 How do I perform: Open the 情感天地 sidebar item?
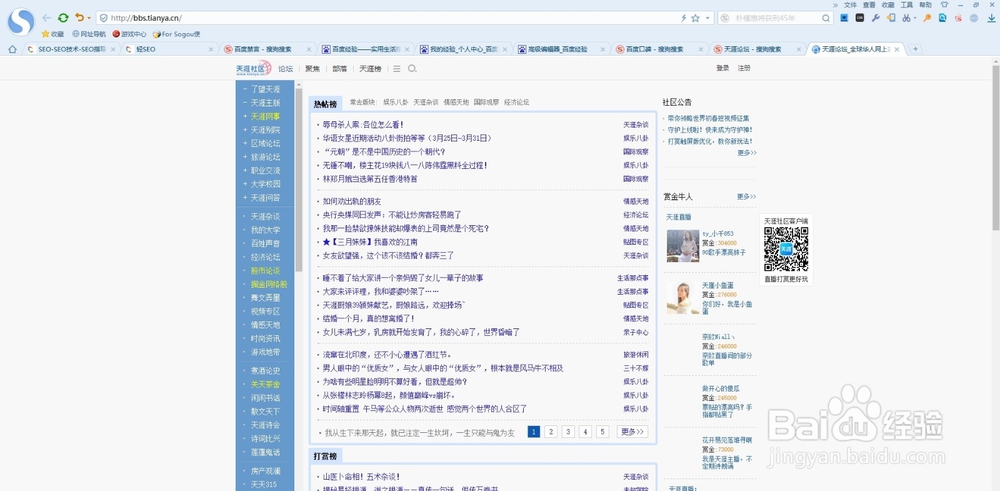(x=265, y=325)
